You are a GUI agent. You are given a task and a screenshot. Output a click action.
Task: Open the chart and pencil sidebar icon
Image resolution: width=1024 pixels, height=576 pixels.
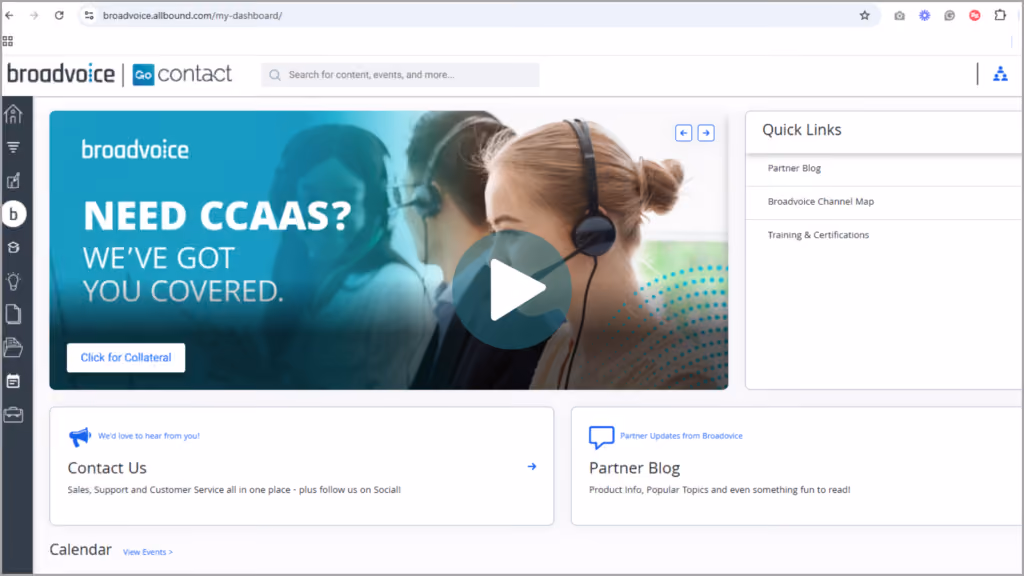click(13, 181)
